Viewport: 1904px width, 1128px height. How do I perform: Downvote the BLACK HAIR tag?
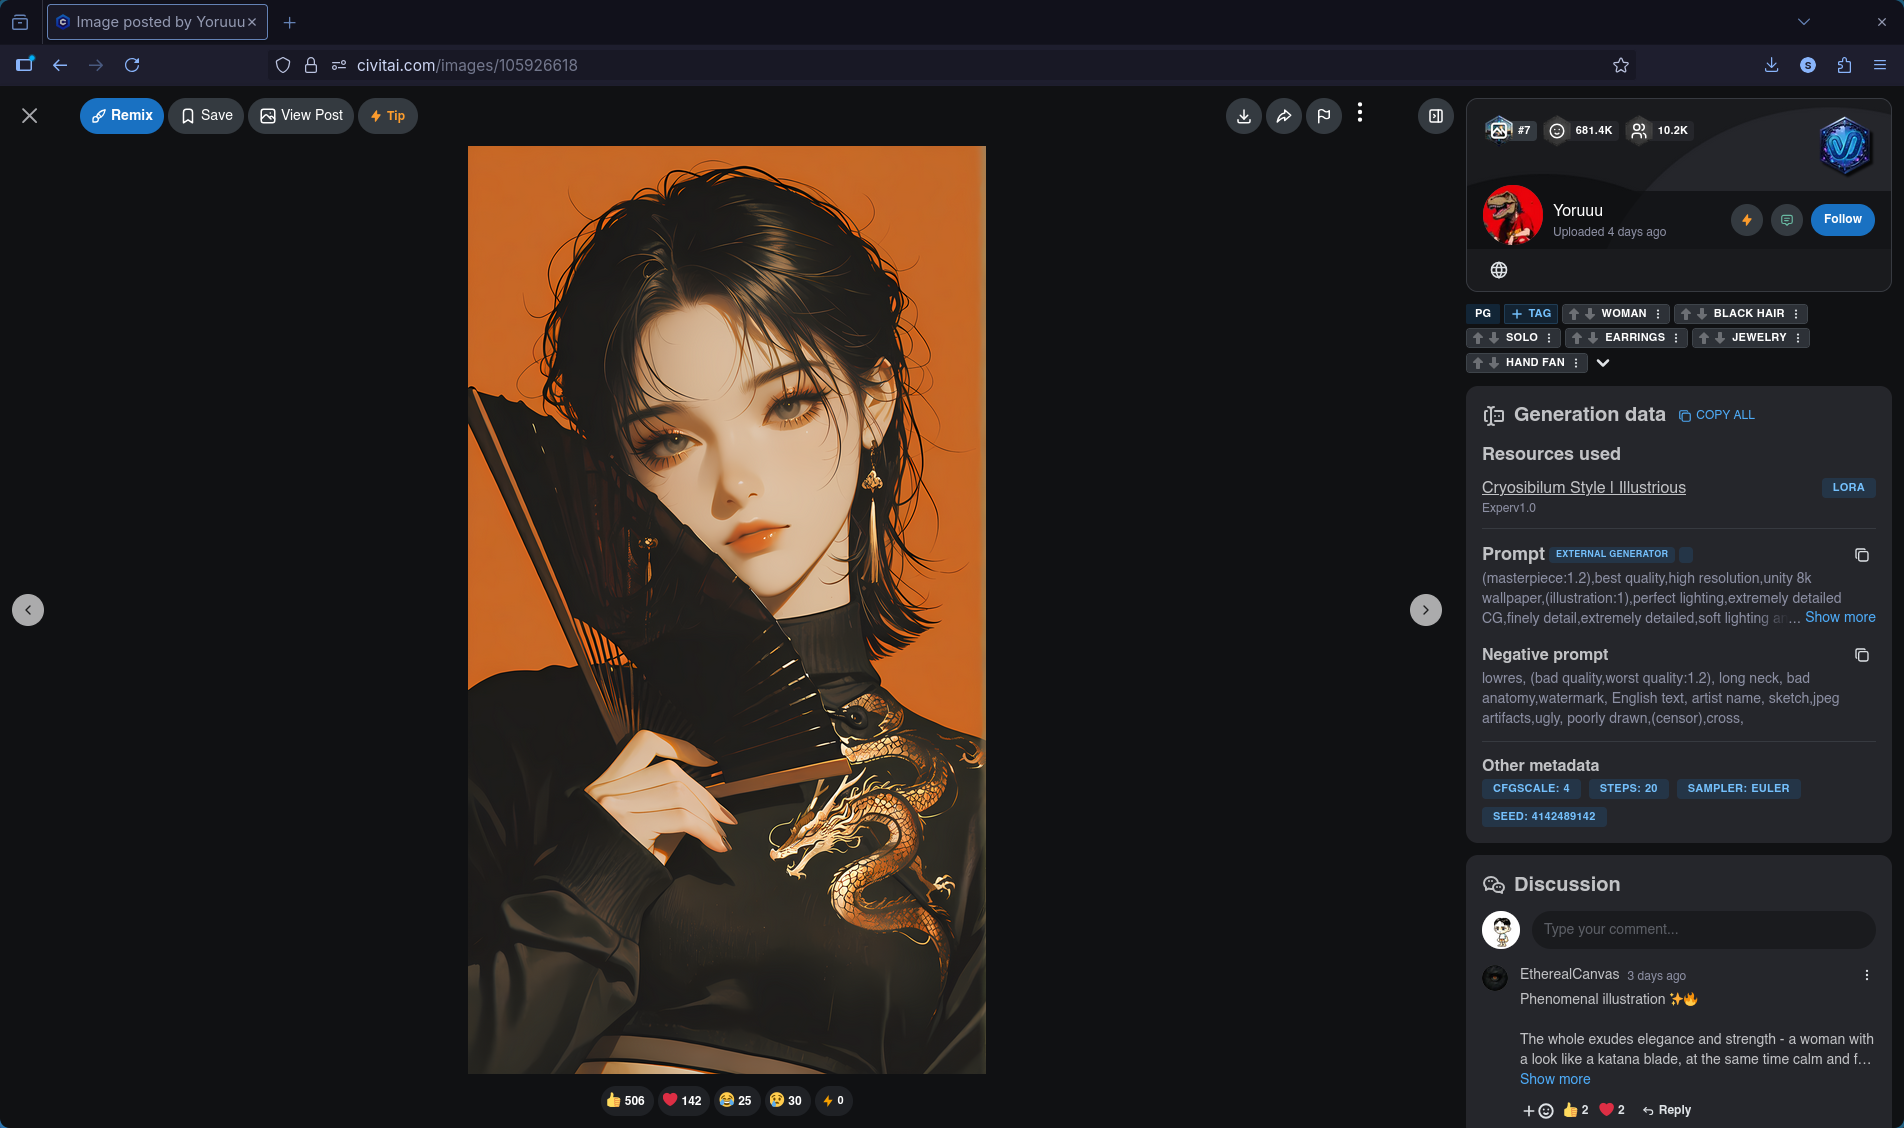tap(1702, 314)
